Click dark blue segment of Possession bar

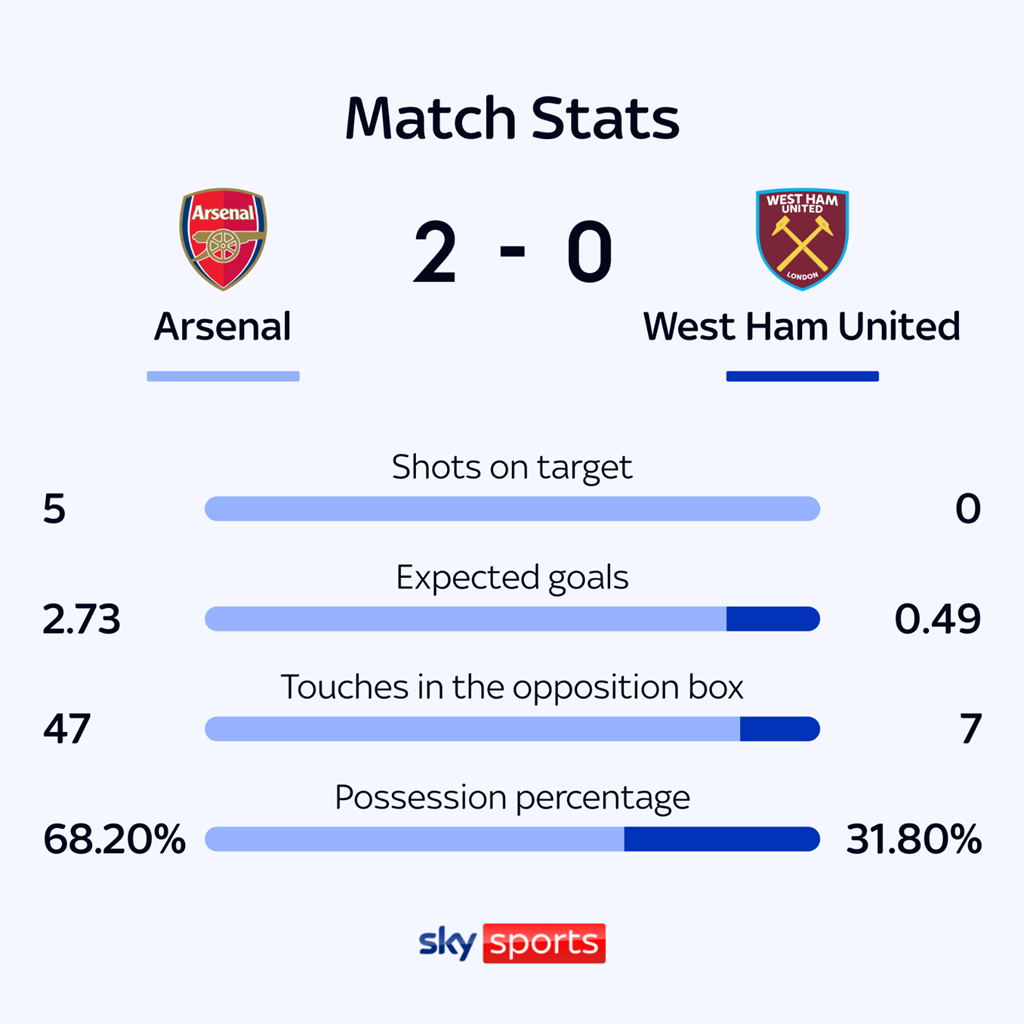tap(721, 839)
